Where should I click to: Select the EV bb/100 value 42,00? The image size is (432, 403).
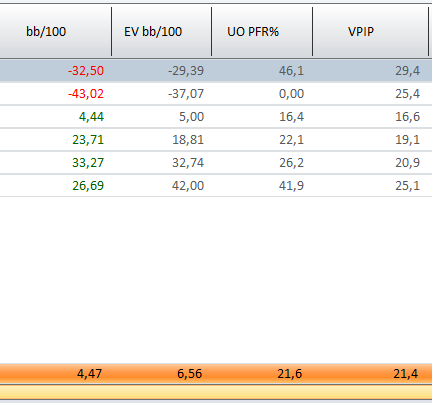pos(188,186)
